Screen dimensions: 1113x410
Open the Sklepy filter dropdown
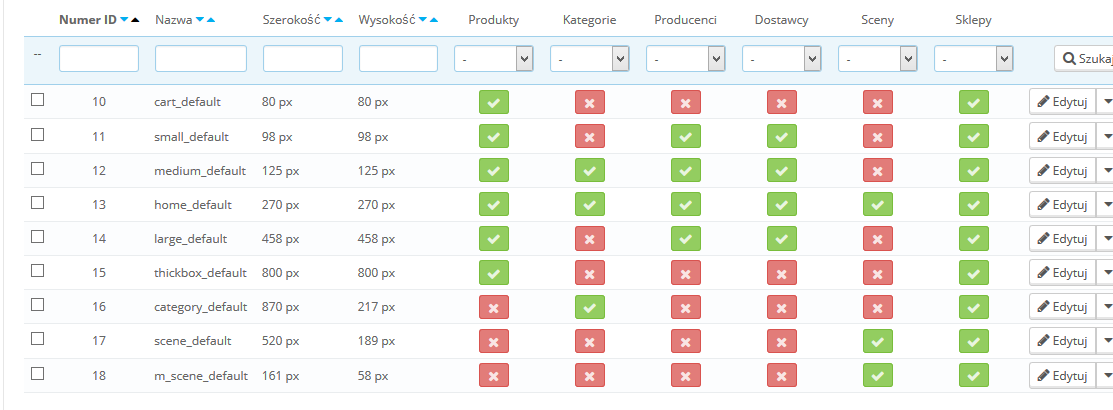974,60
